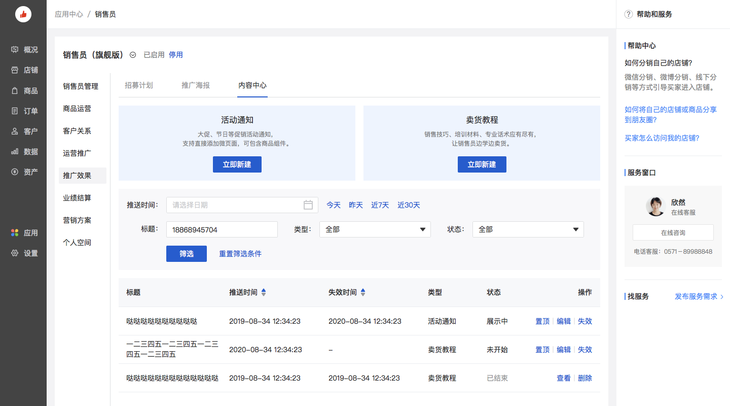Switch to the 招募计划 tab
This screenshot has height=406, width=730.
point(138,86)
